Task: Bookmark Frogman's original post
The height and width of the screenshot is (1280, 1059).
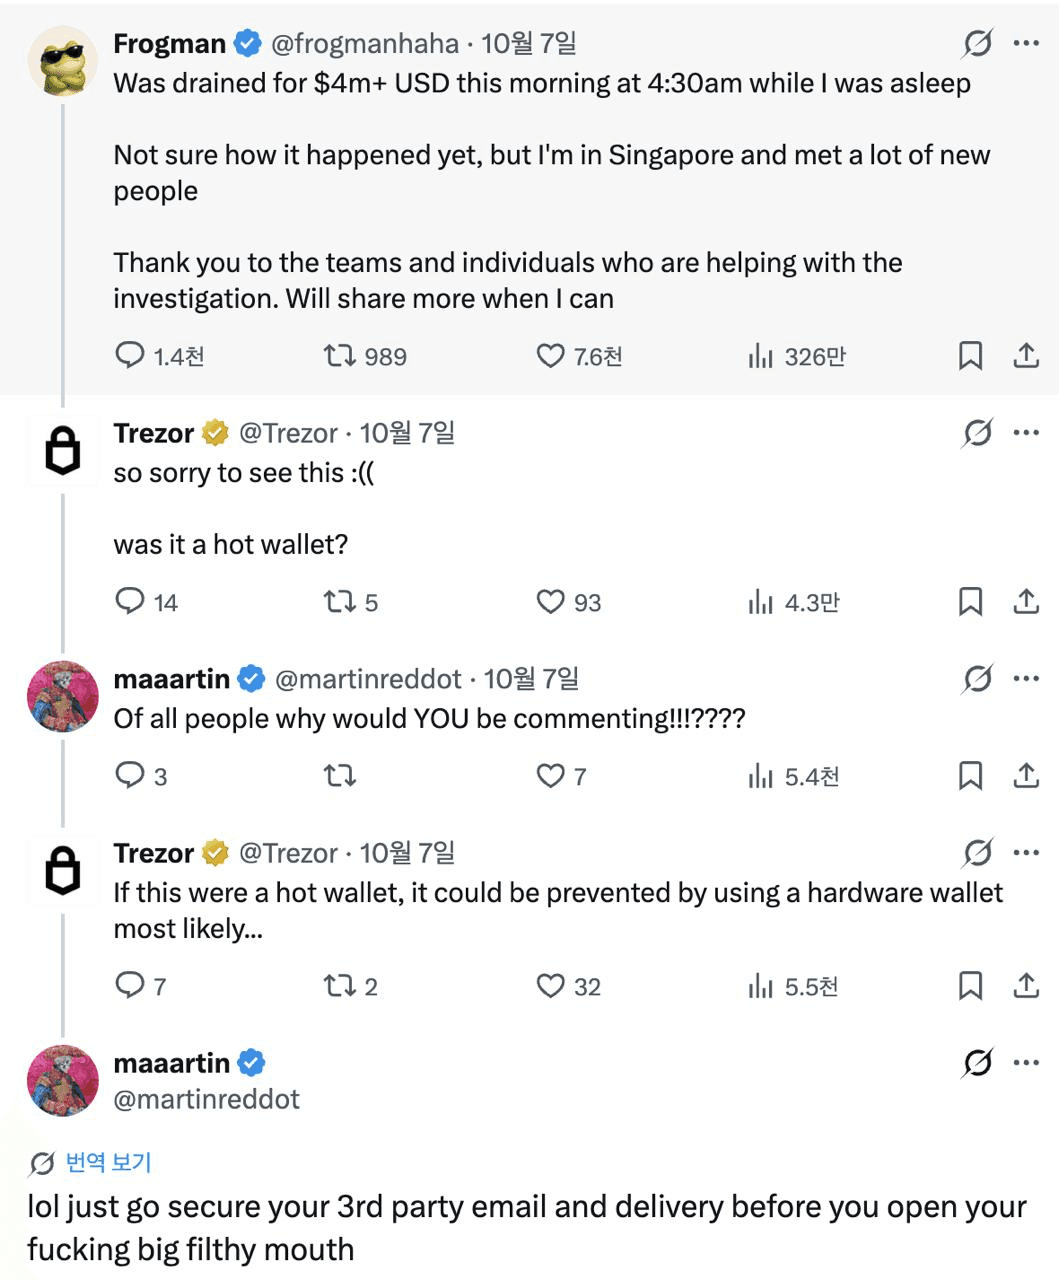Action: pyautogui.click(x=970, y=356)
